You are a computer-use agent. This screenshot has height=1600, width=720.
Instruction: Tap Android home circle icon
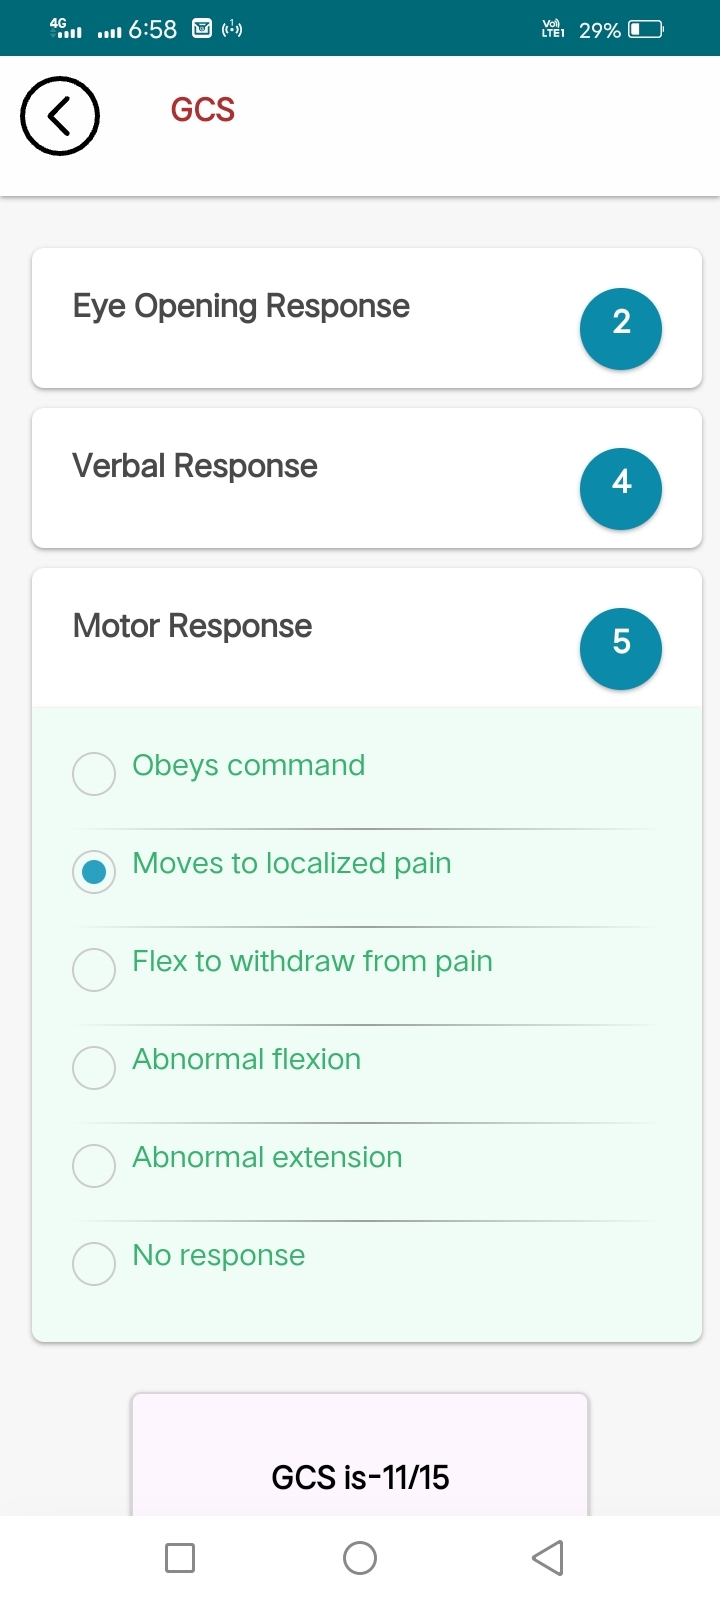tap(360, 1558)
